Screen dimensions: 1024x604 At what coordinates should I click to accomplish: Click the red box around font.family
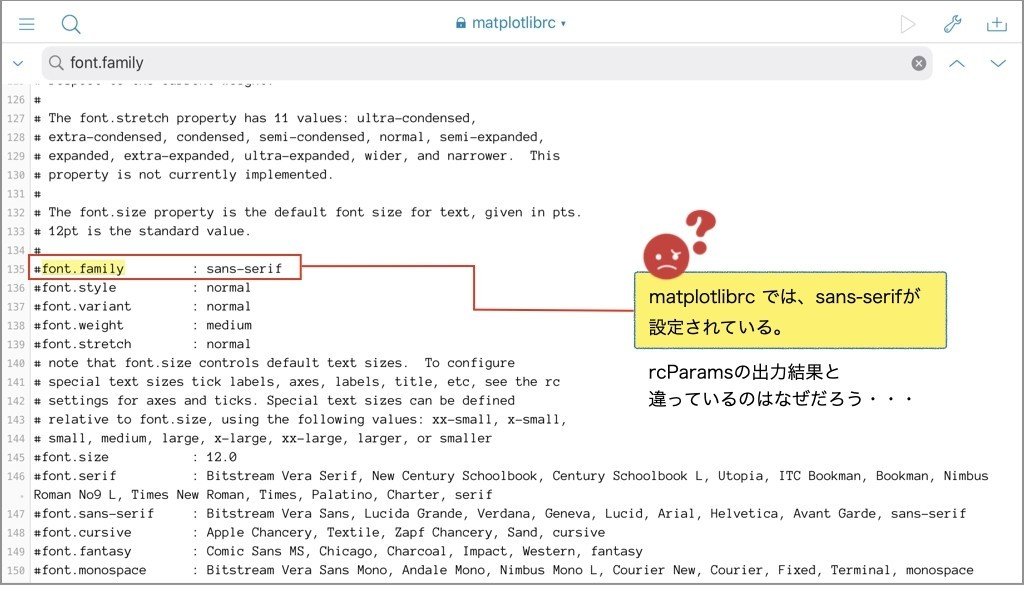165,267
